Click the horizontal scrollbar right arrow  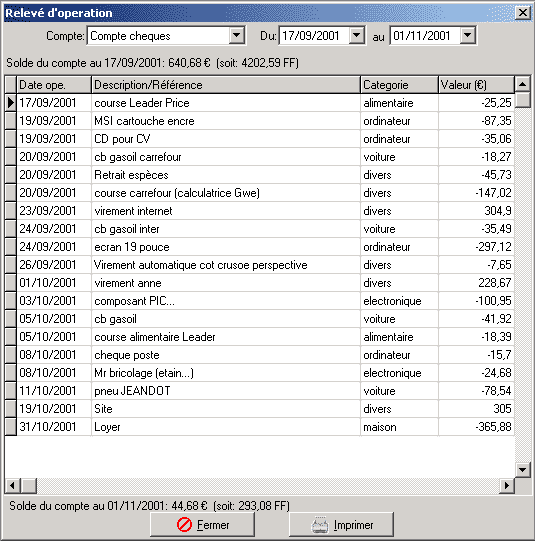click(x=507, y=486)
